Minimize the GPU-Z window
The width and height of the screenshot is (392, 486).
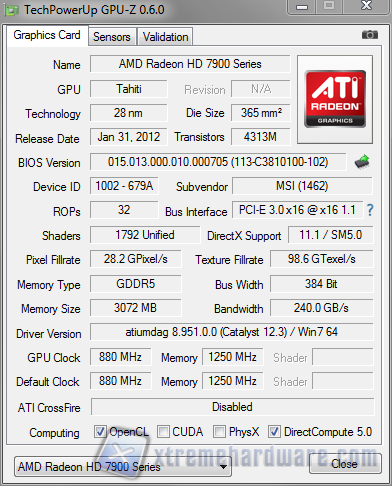coord(302,7)
